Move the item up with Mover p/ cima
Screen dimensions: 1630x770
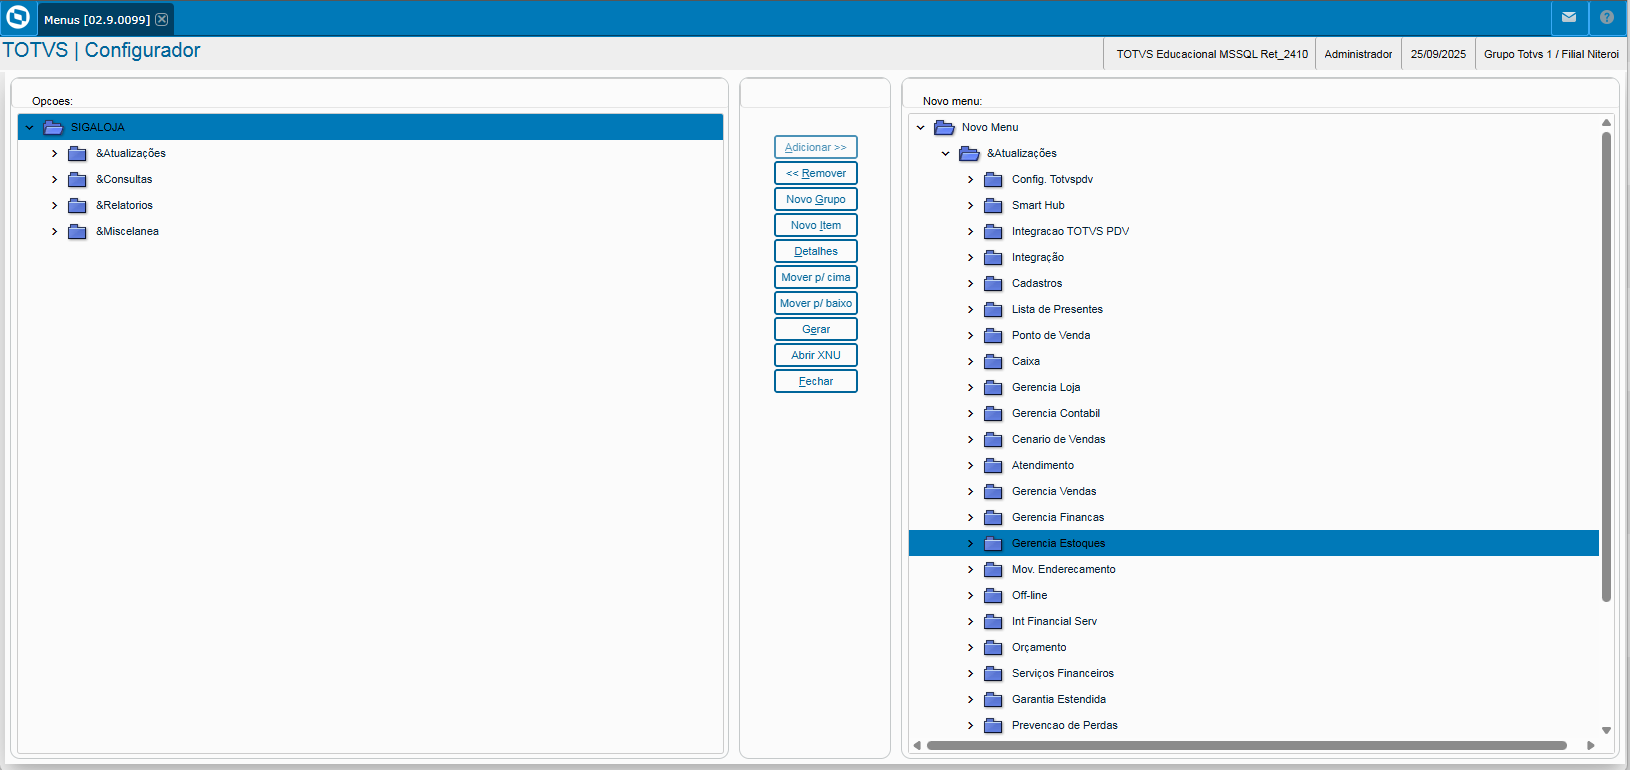tap(816, 277)
